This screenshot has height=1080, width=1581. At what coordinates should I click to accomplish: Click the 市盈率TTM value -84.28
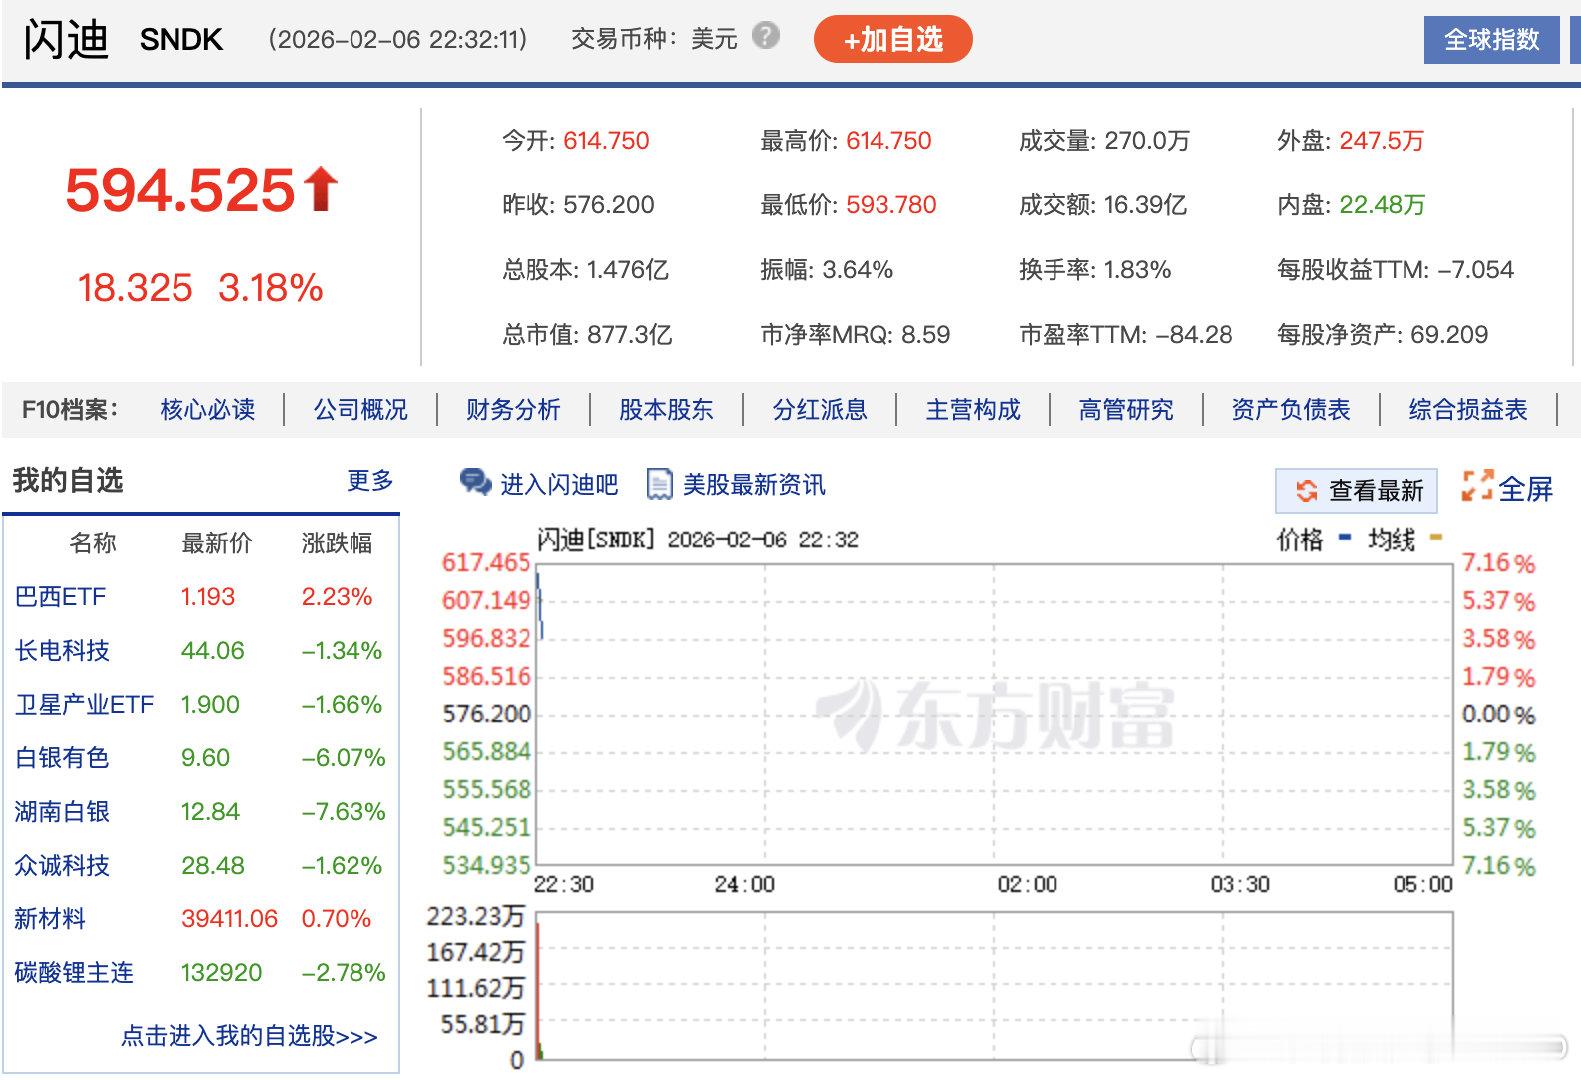pyautogui.click(x=1194, y=335)
